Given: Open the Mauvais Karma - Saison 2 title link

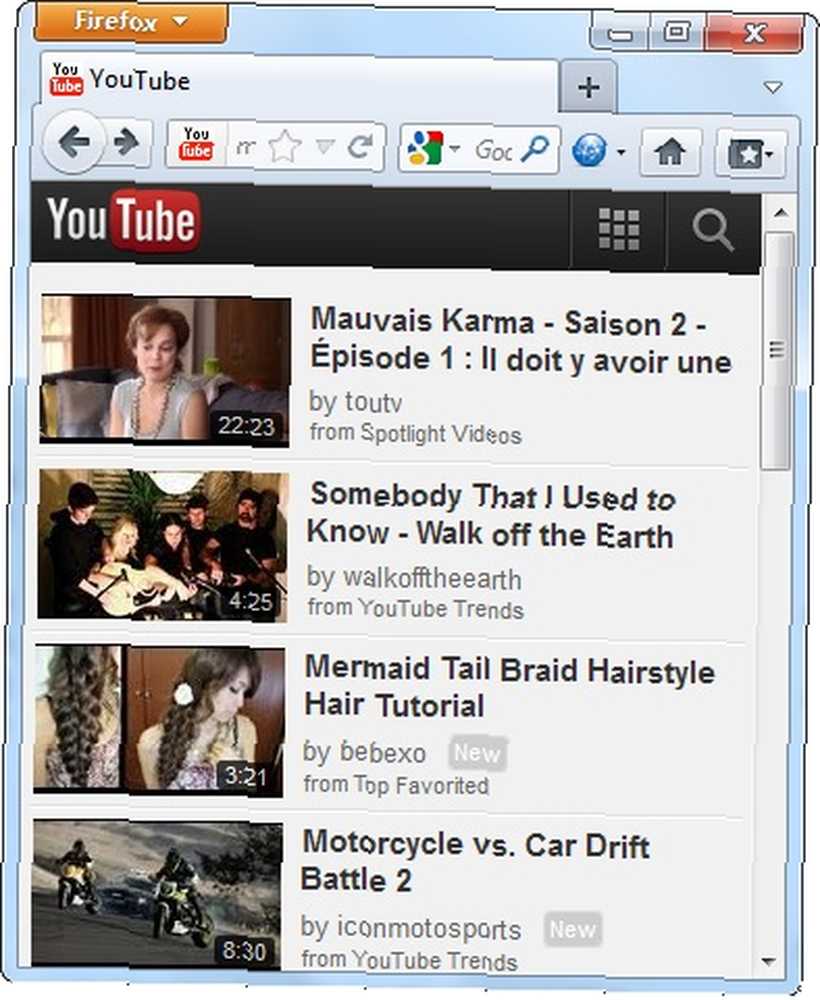Looking at the screenshot, I should click(520, 341).
